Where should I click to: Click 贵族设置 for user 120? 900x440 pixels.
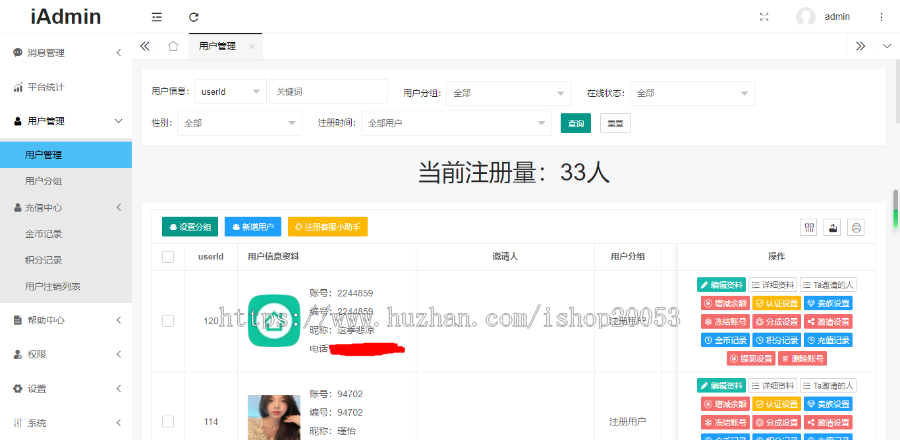[828, 303]
